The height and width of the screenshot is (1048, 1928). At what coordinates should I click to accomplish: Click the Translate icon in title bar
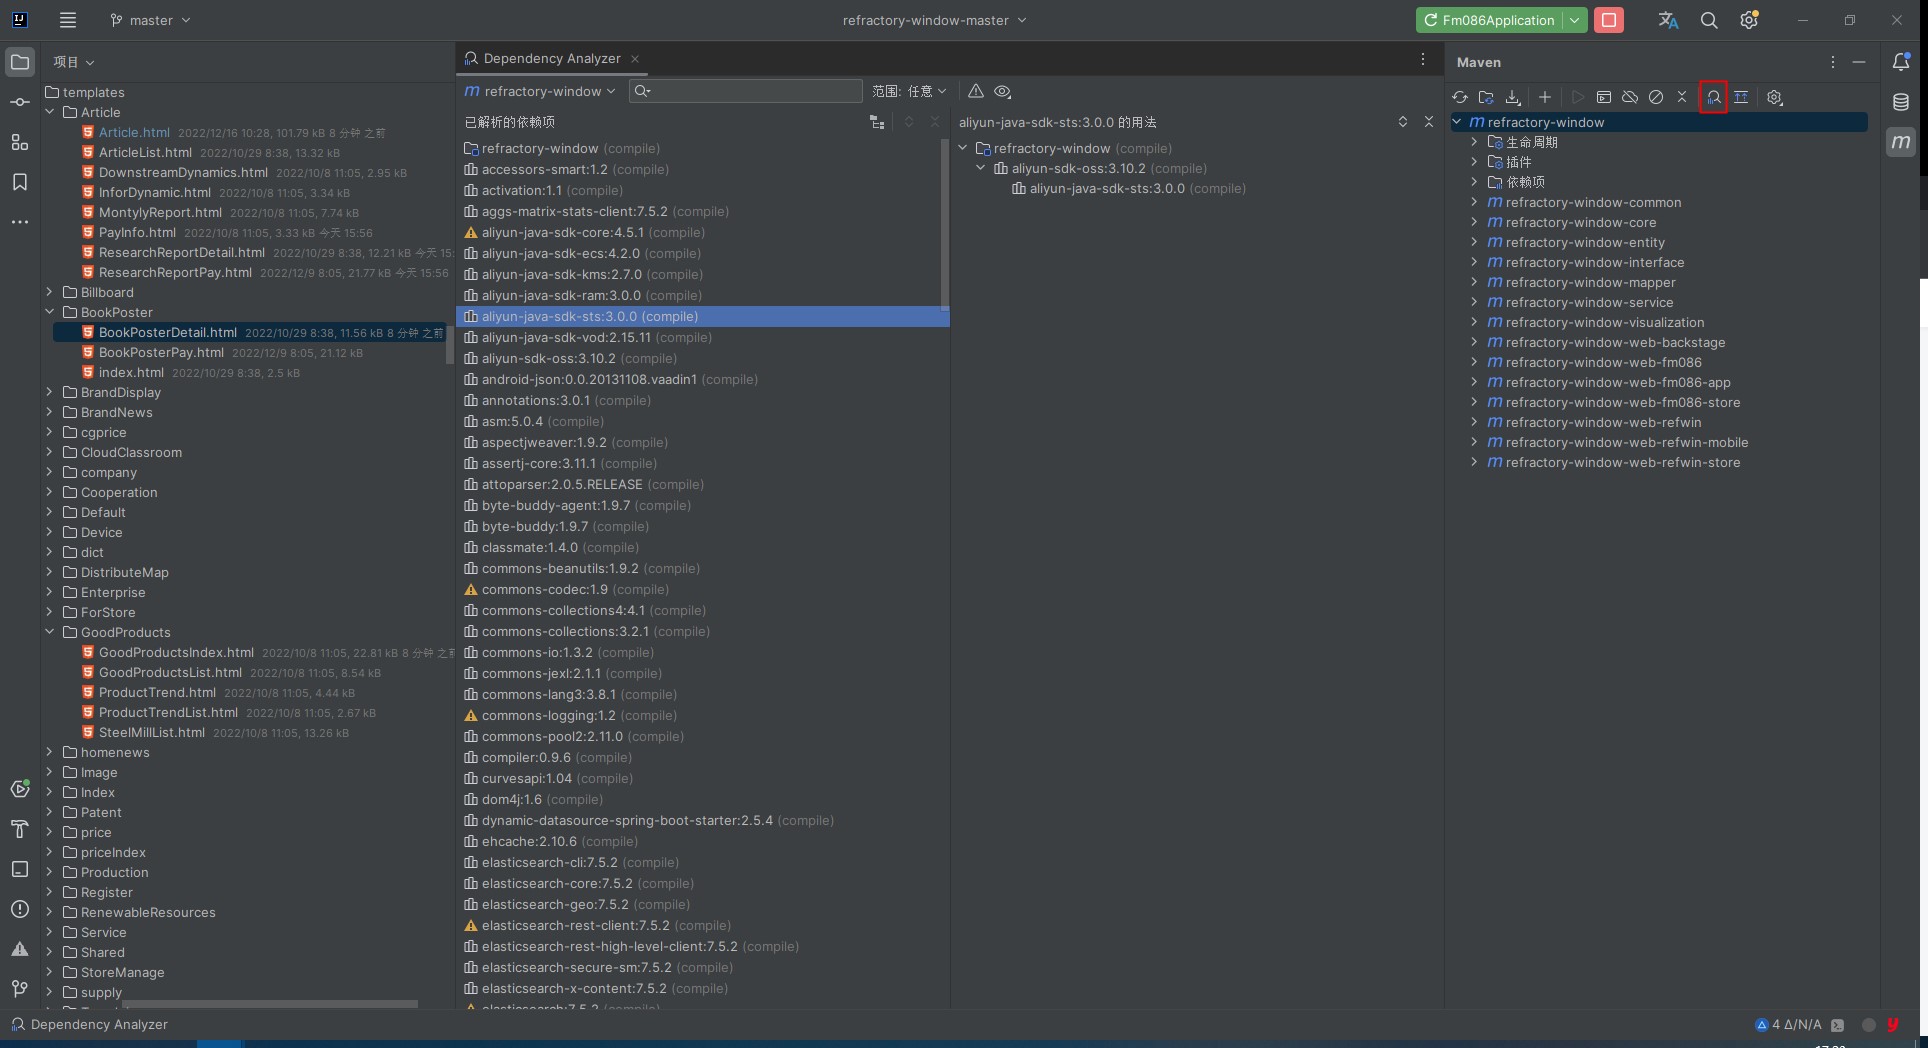pyautogui.click(x=1668, y=20)
